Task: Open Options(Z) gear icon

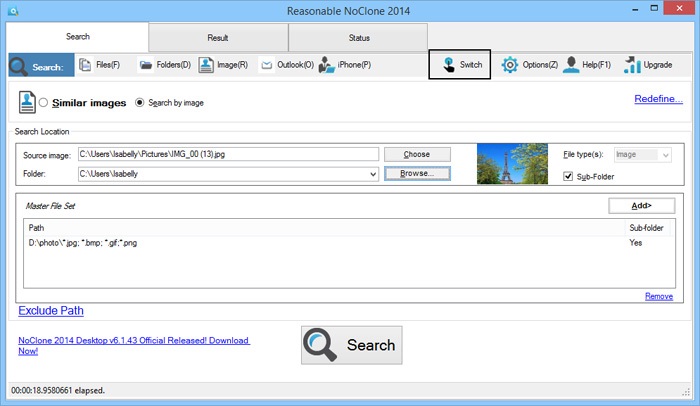Action: tap(509, 65)
